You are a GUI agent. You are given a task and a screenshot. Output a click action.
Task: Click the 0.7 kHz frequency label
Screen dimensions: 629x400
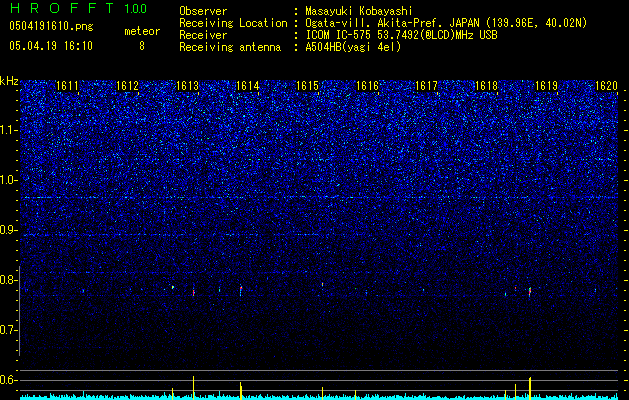coord(9,330)
